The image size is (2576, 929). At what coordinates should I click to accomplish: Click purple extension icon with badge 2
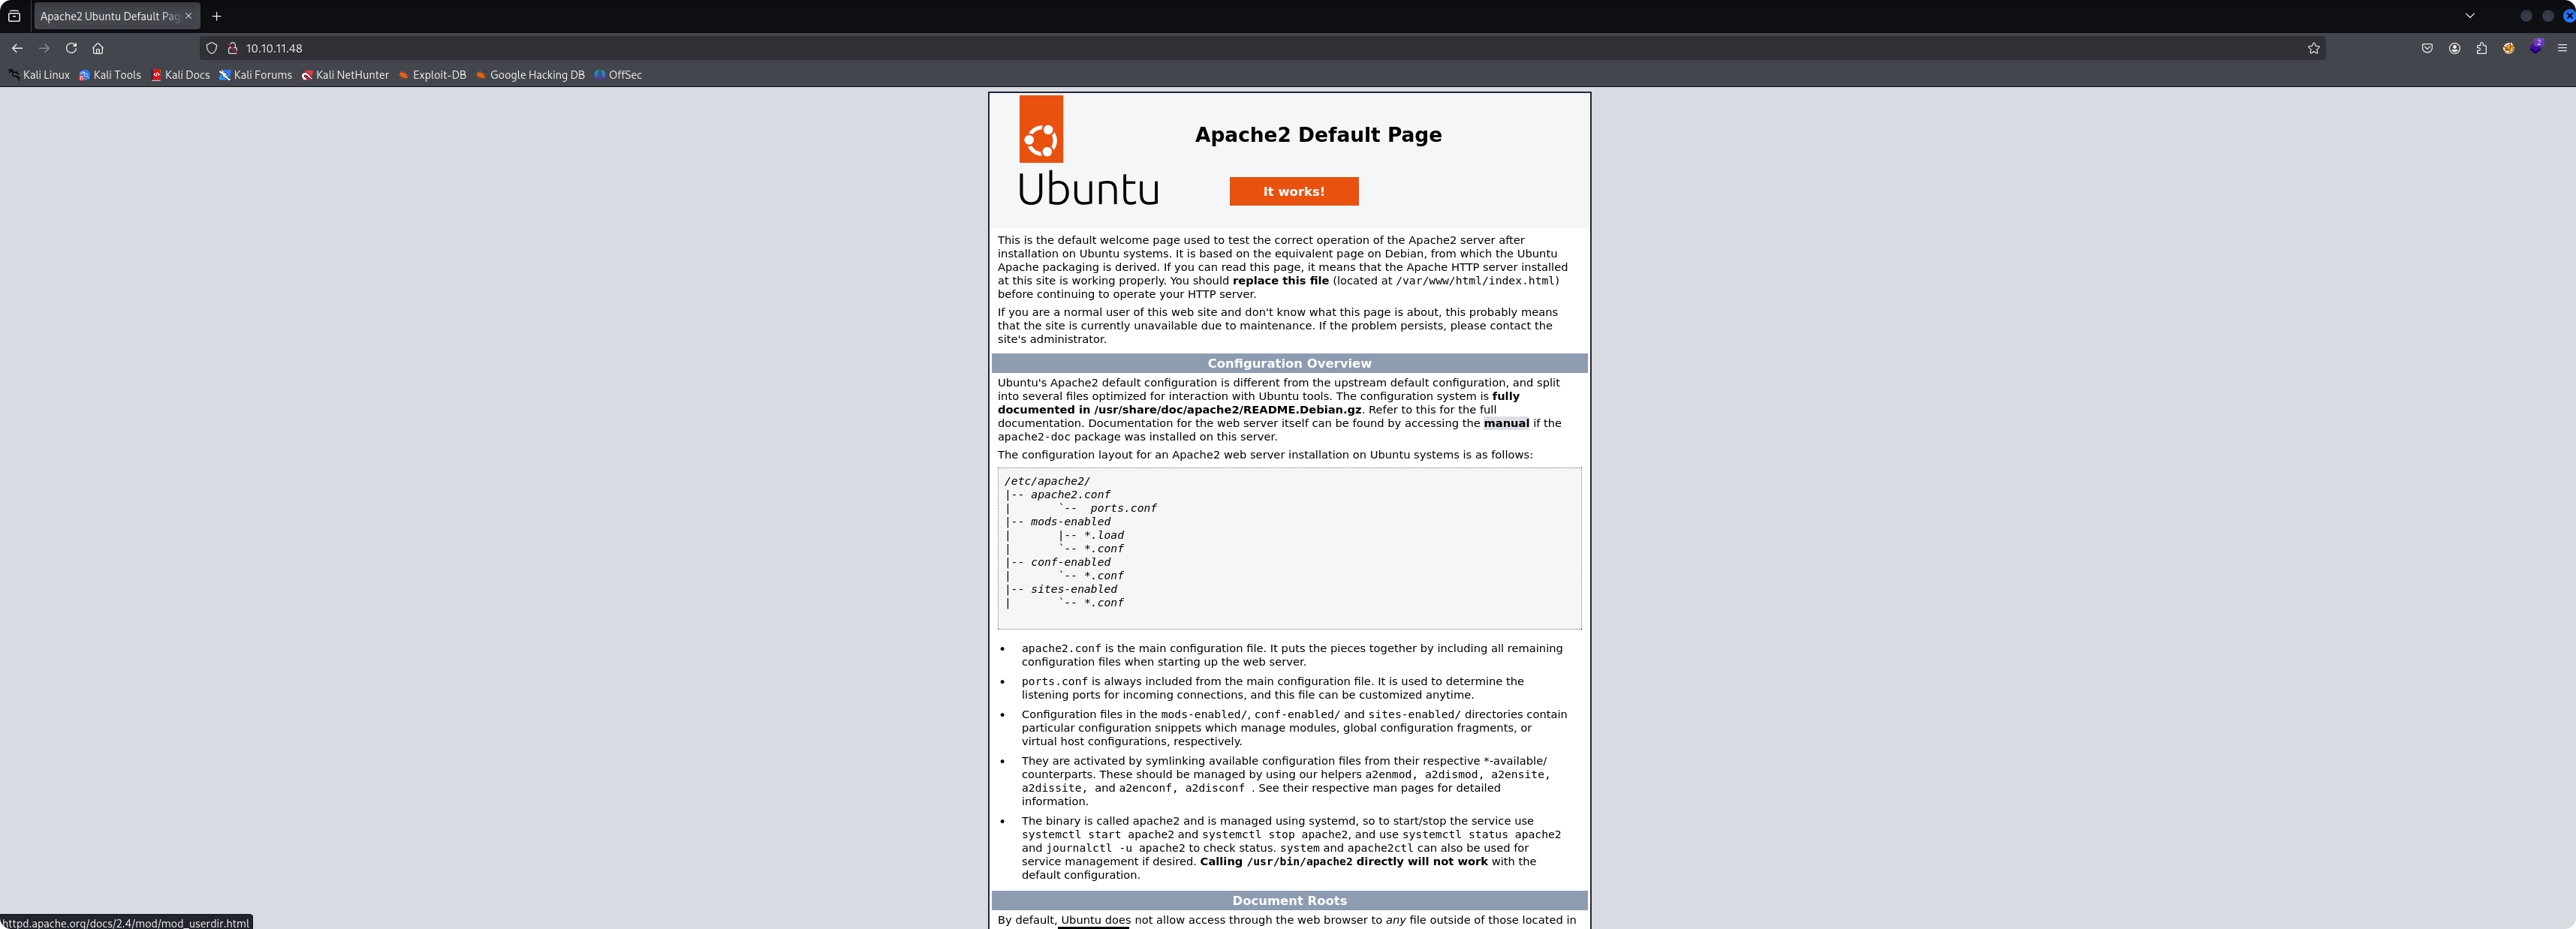[2535, 48]
